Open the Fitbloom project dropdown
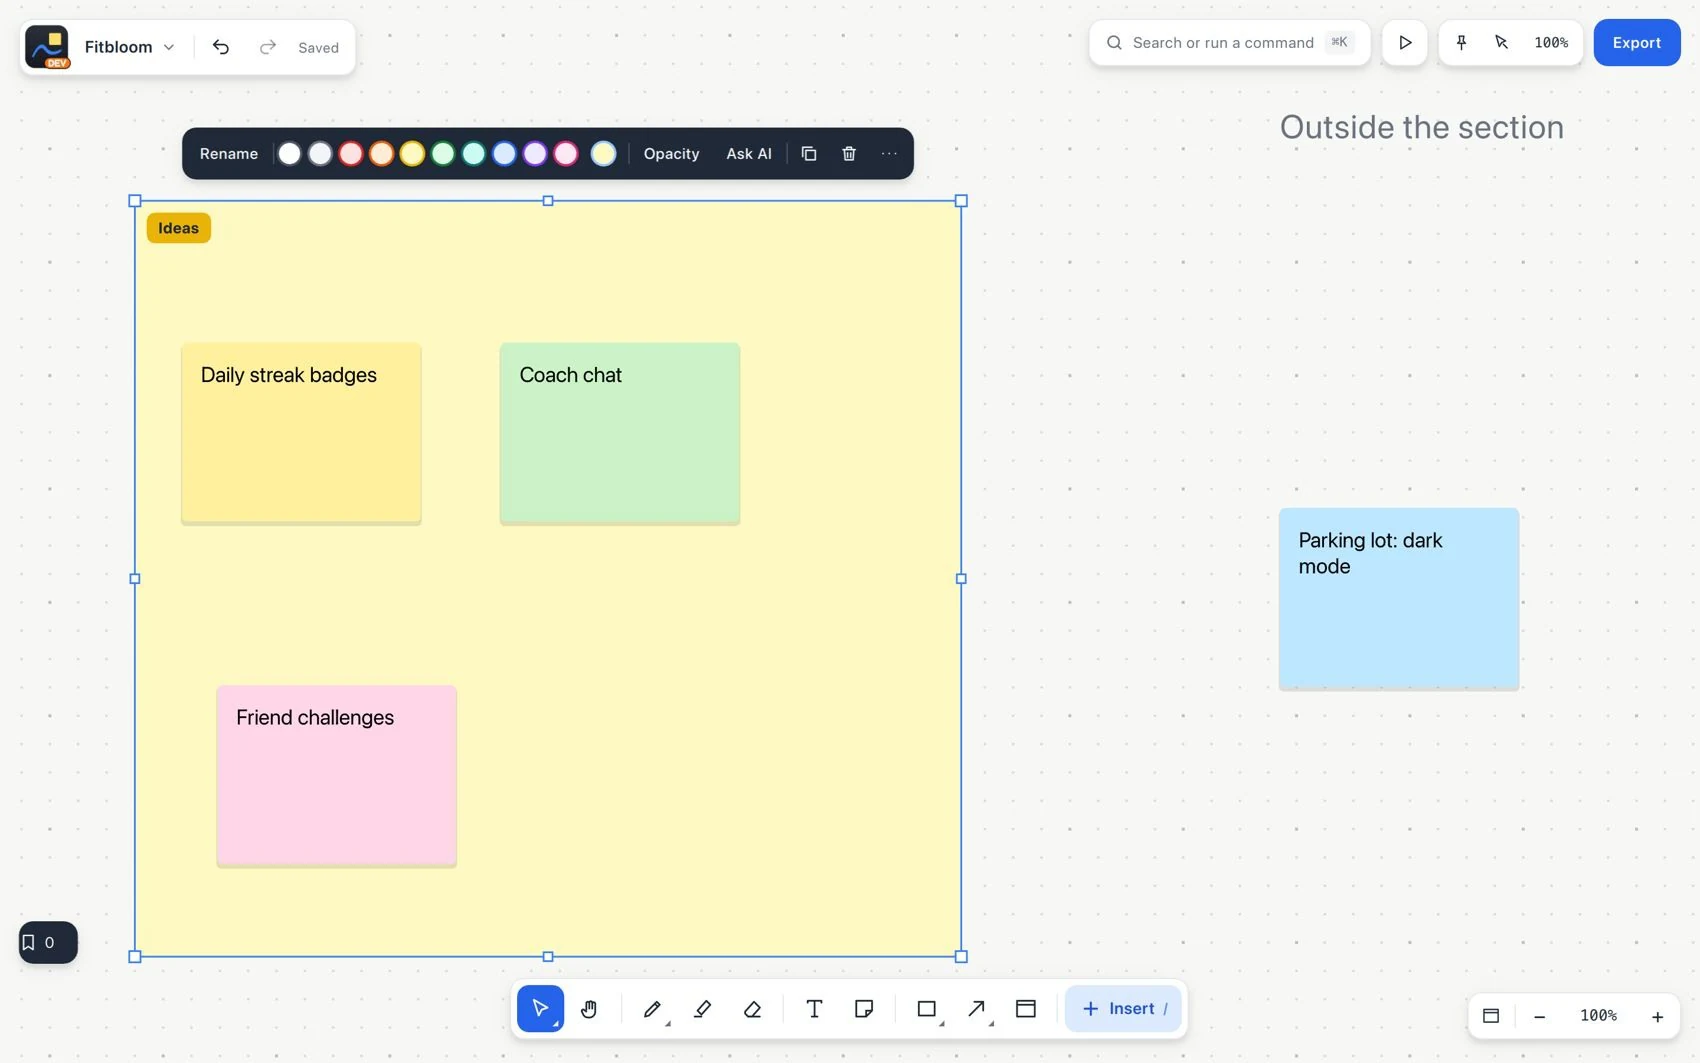The image size is (1700, 1063). point(129,47)
